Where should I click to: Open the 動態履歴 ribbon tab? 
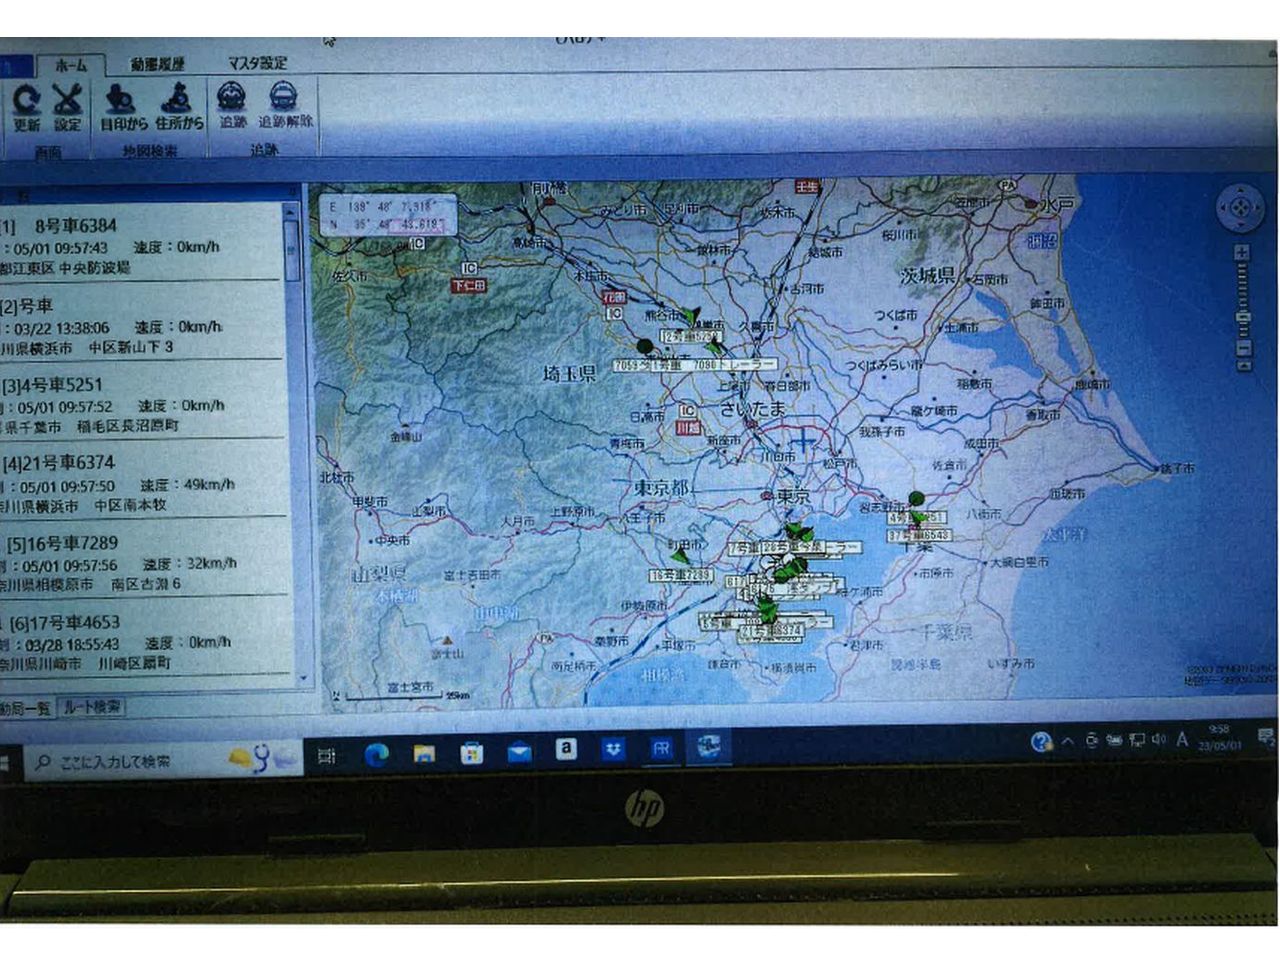[157, 63]
